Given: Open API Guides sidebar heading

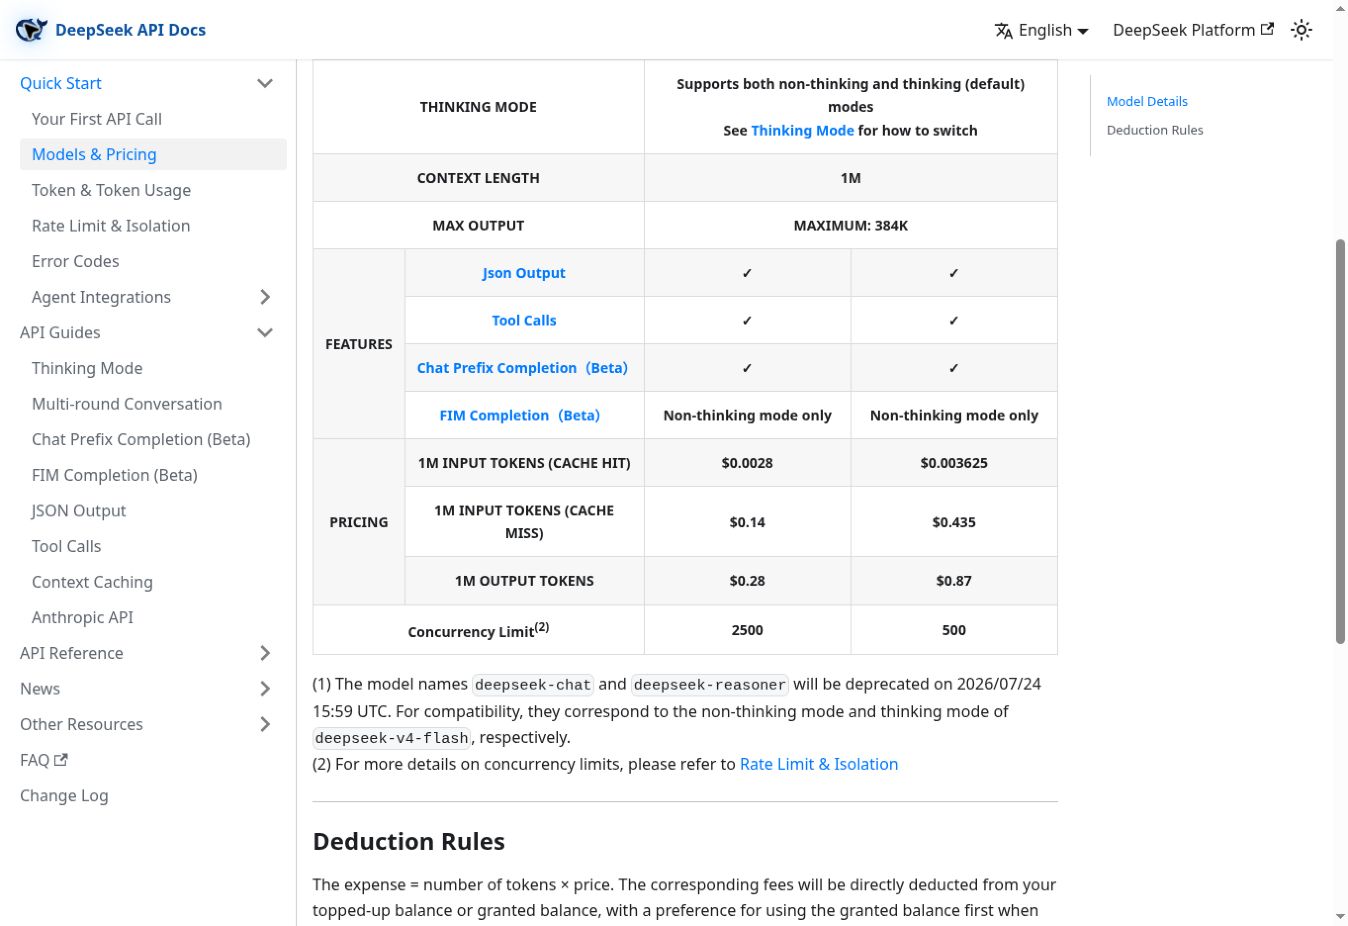Looking at the screenshot, I should tap(60, 332).
